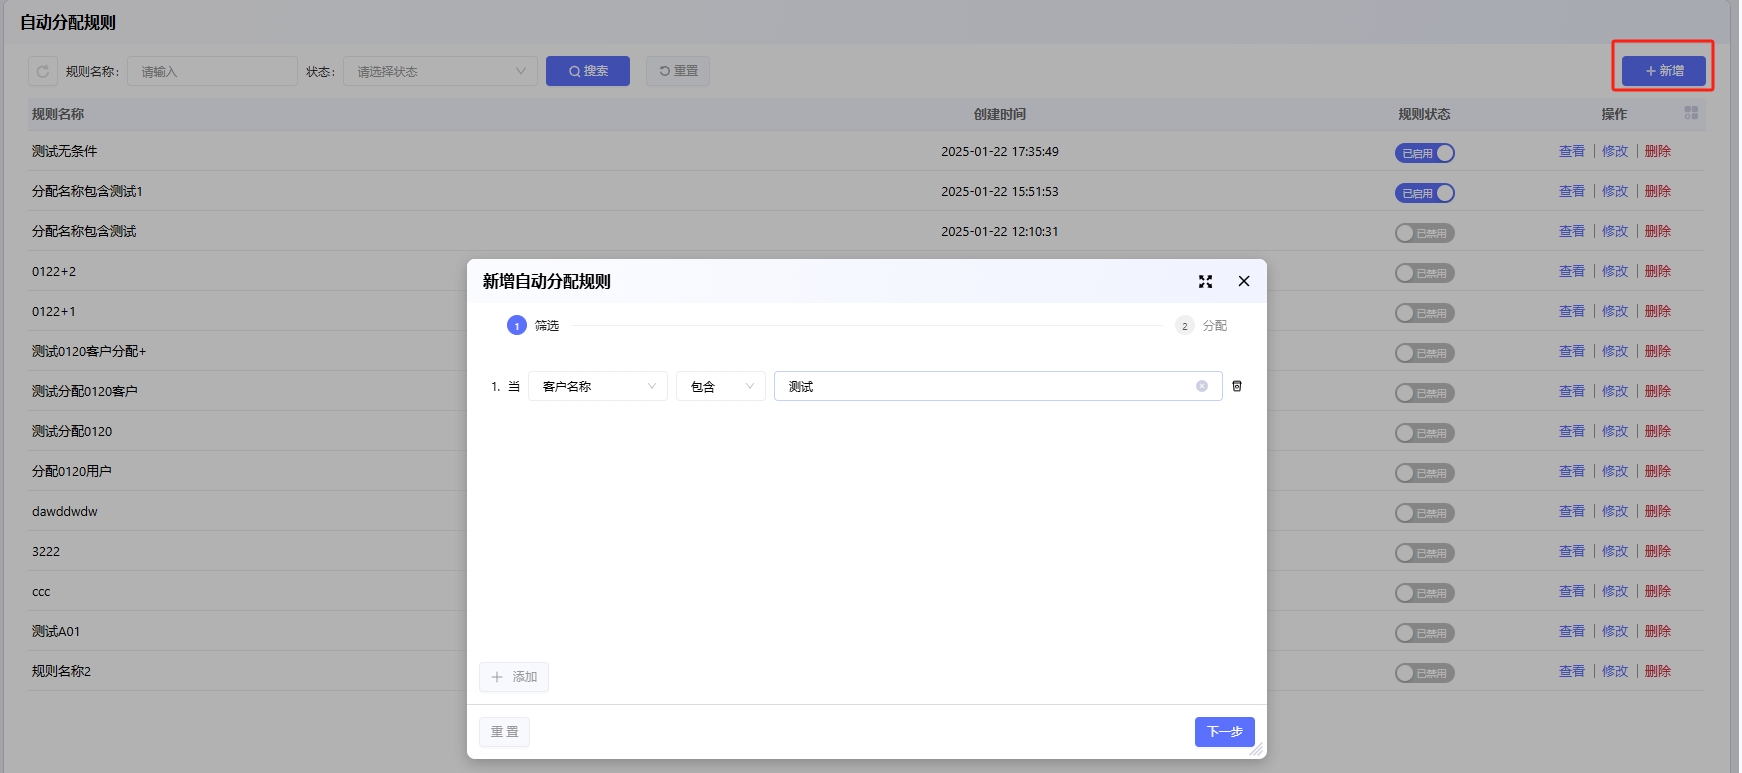Open the column settings grid icon
Viewport: 1742px width, 773px height.
click(1690, 113)
